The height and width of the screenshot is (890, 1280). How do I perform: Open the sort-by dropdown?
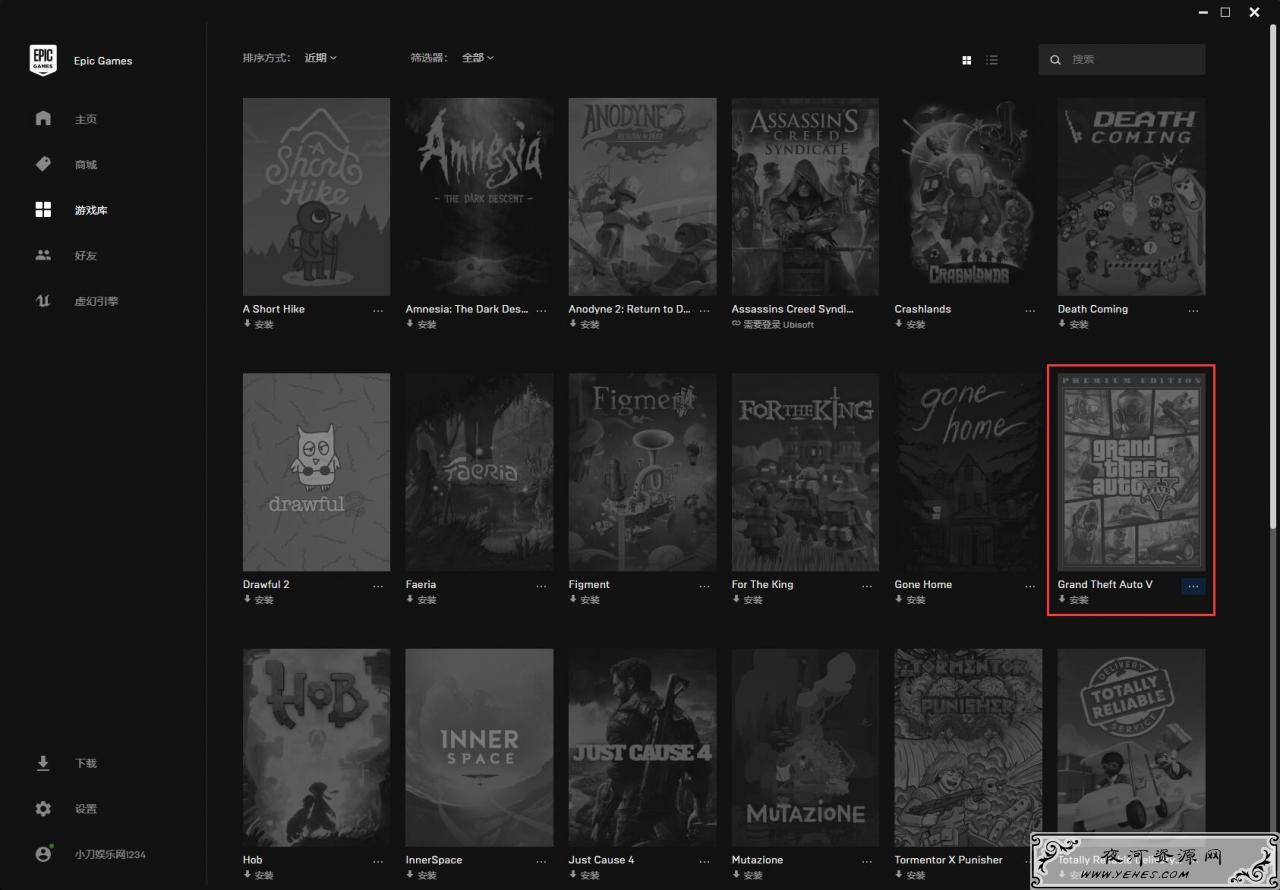(x=321, y=58)
